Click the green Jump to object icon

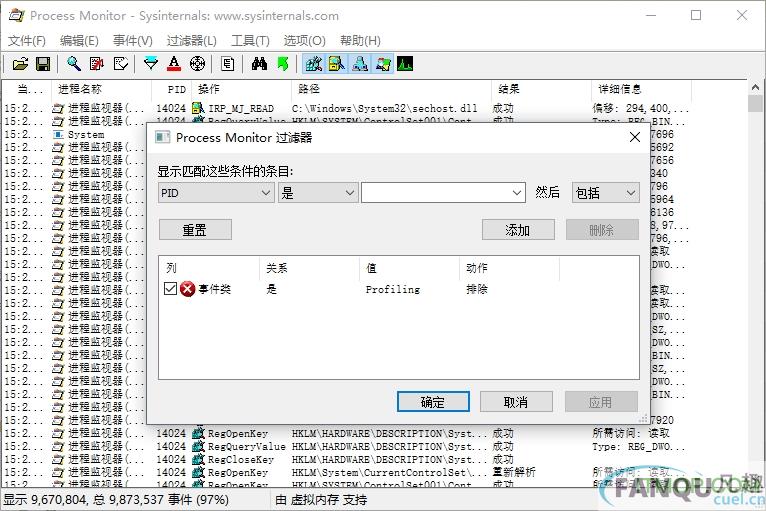pyautogui.click(x=282, y=64)
